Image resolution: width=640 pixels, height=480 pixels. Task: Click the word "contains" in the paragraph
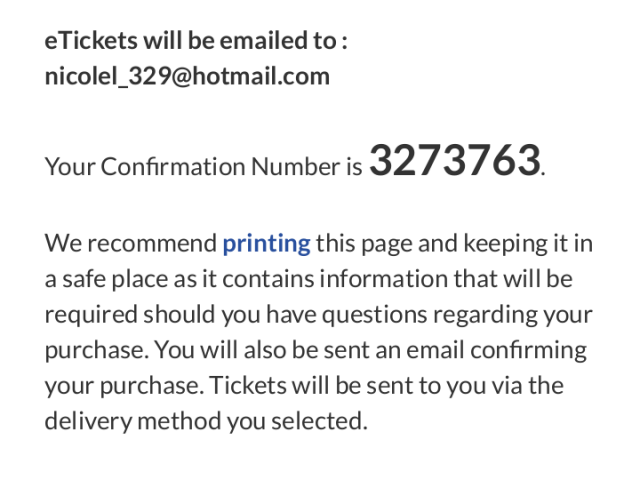click(268, 280)
